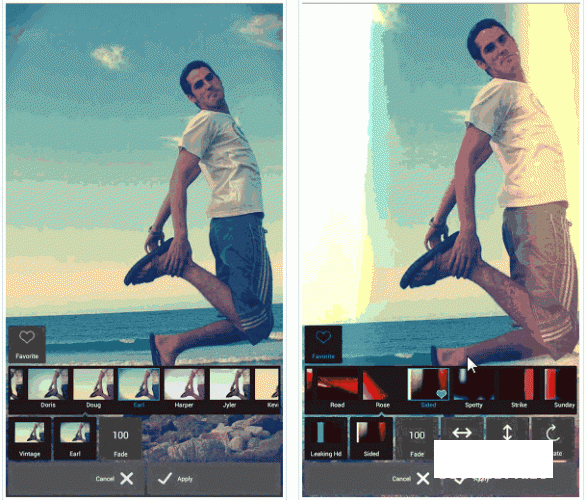Click the horizontal flip arrow icon
This screenshot has height=500, width=586.
point(462,433)
